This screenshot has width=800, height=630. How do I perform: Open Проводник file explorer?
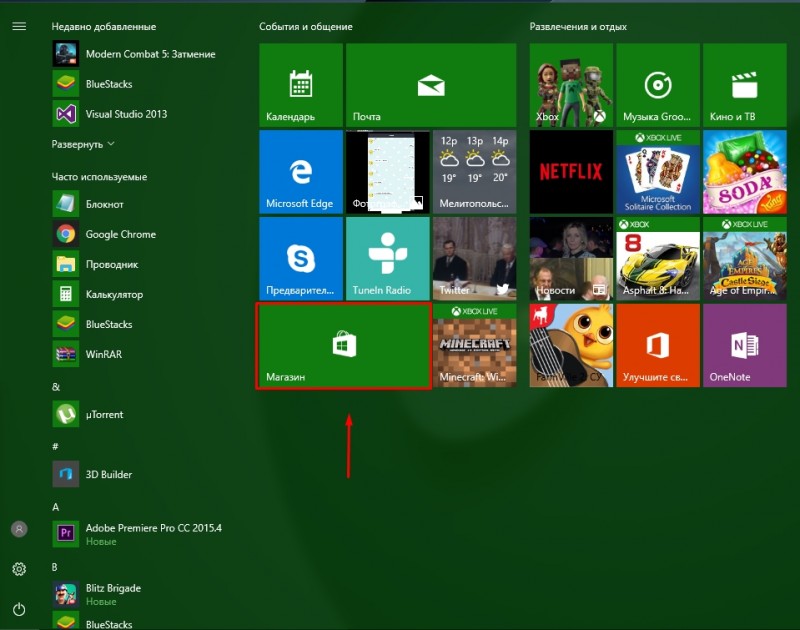pyautogui.click(x=95, y=264)
